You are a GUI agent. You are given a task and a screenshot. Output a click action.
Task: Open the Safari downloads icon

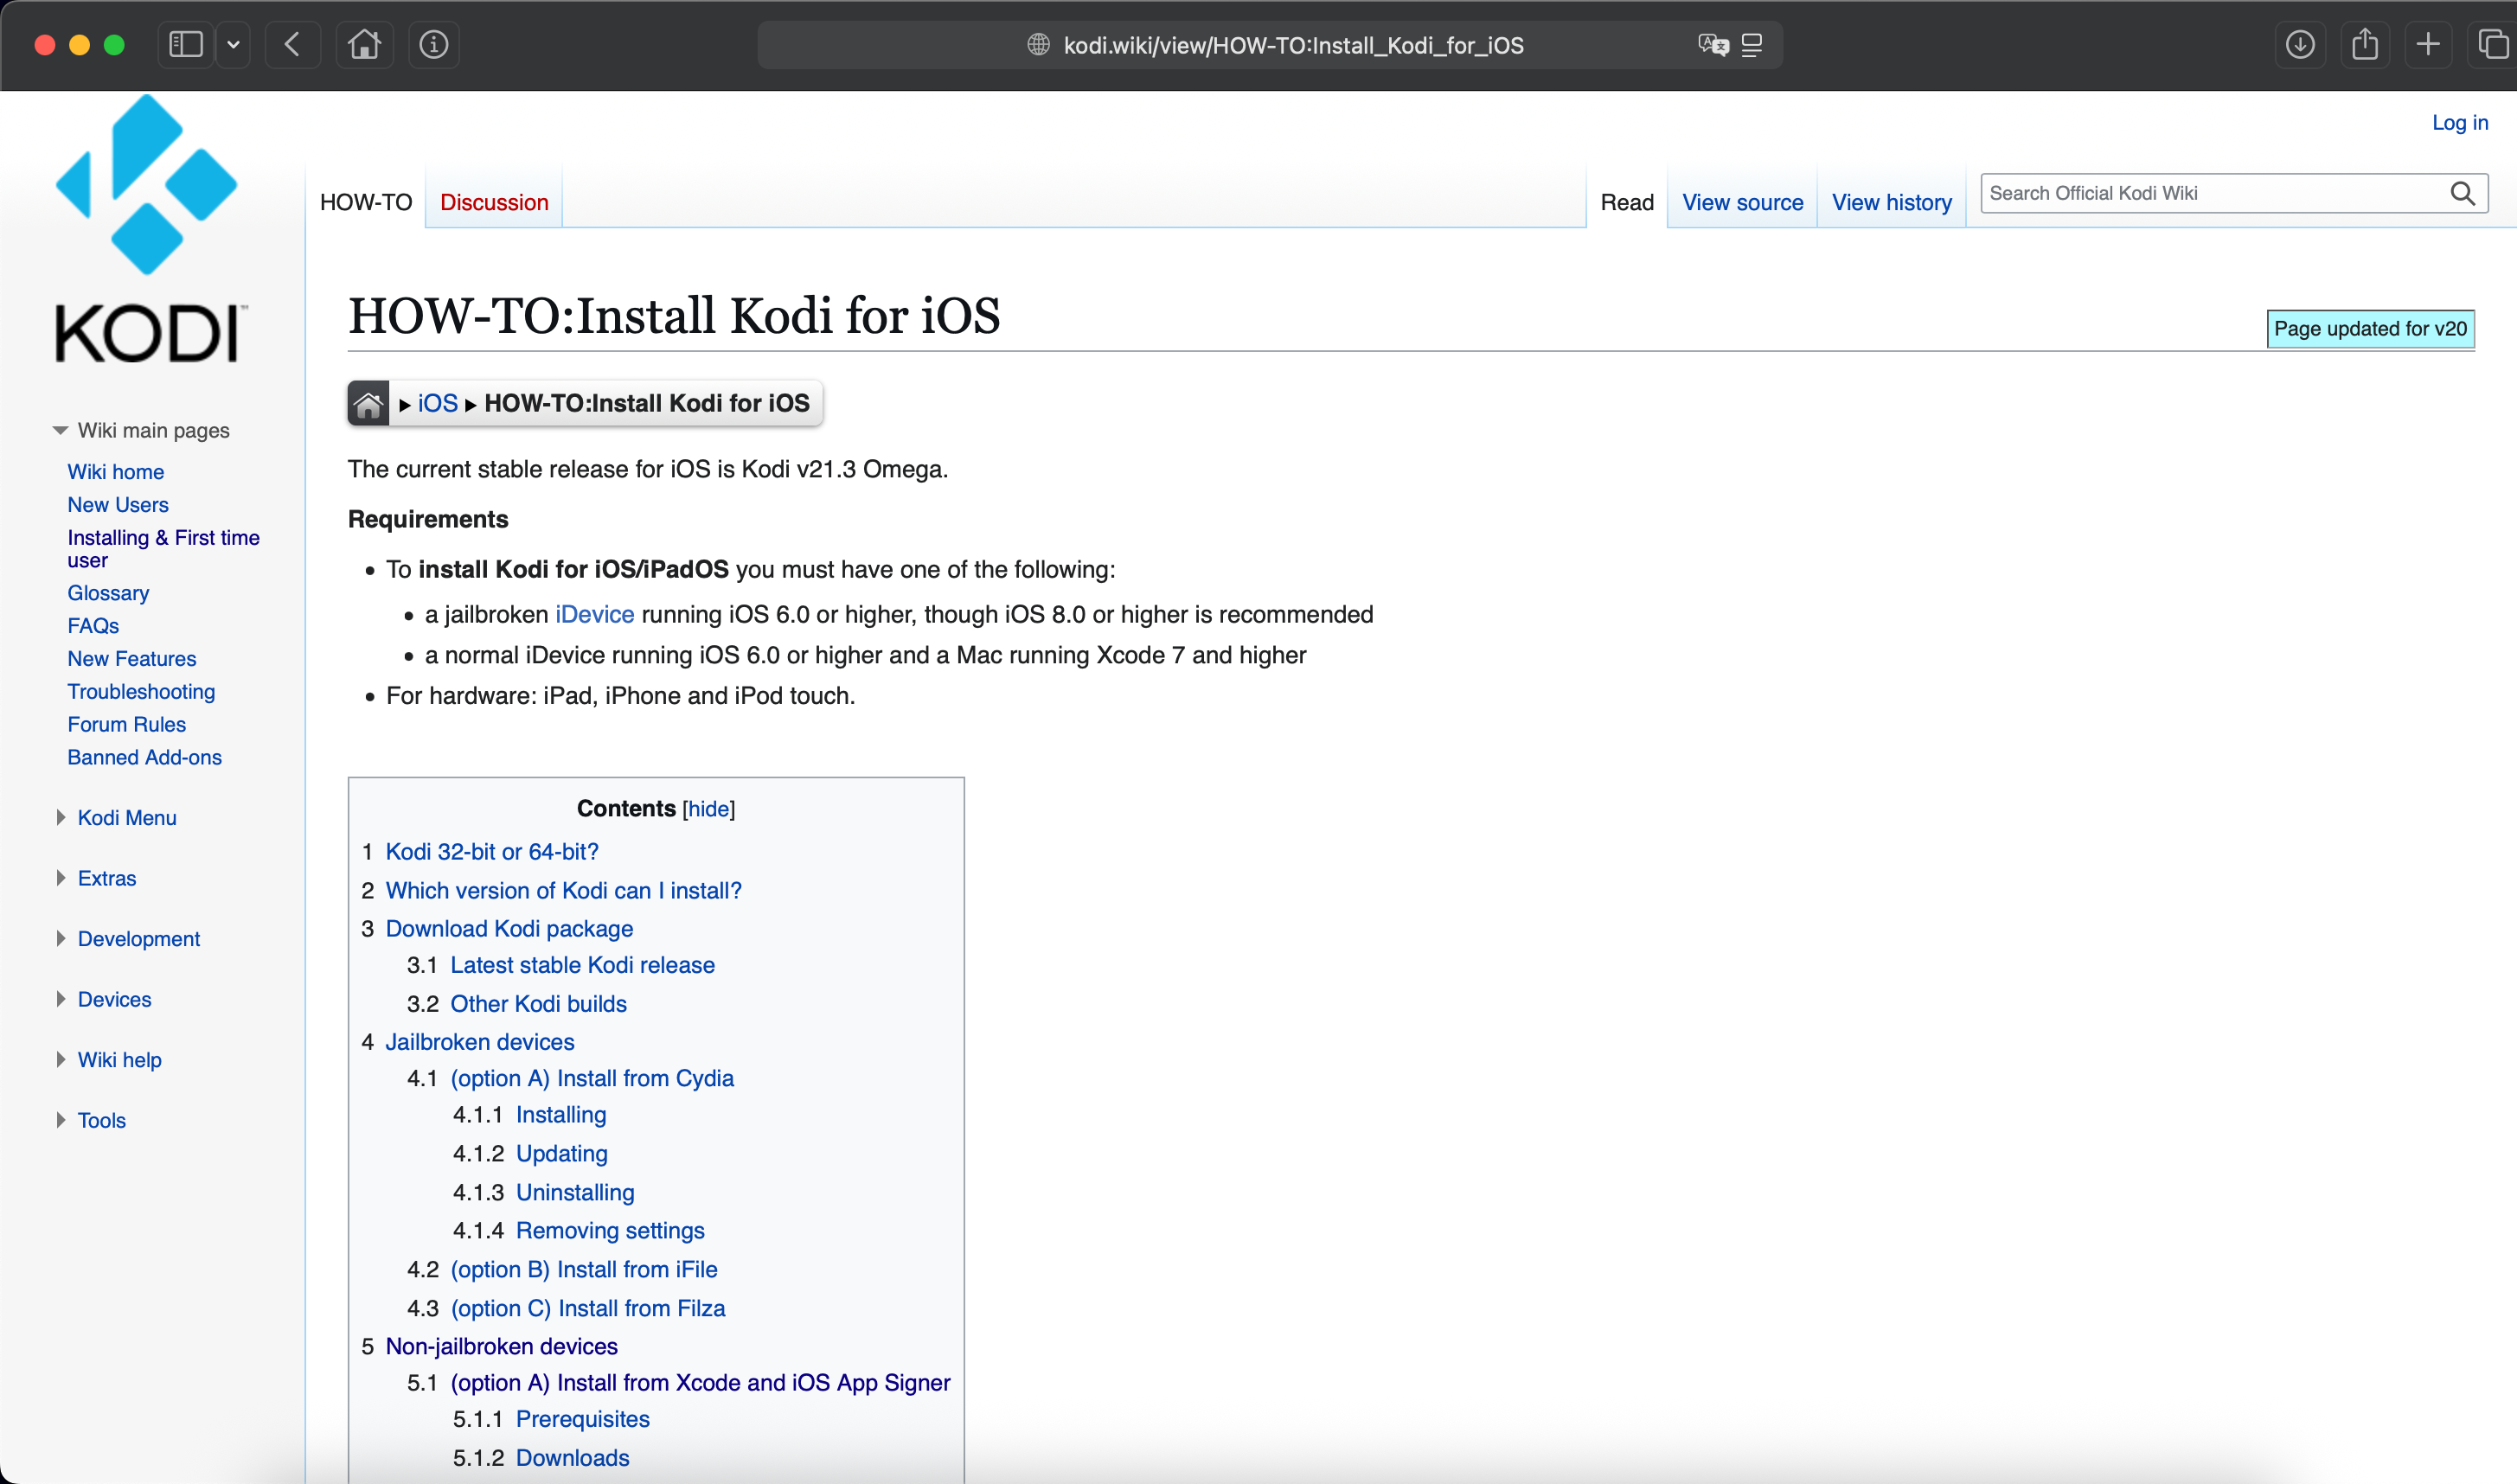pyautogui.click(x=2300, y=44)
